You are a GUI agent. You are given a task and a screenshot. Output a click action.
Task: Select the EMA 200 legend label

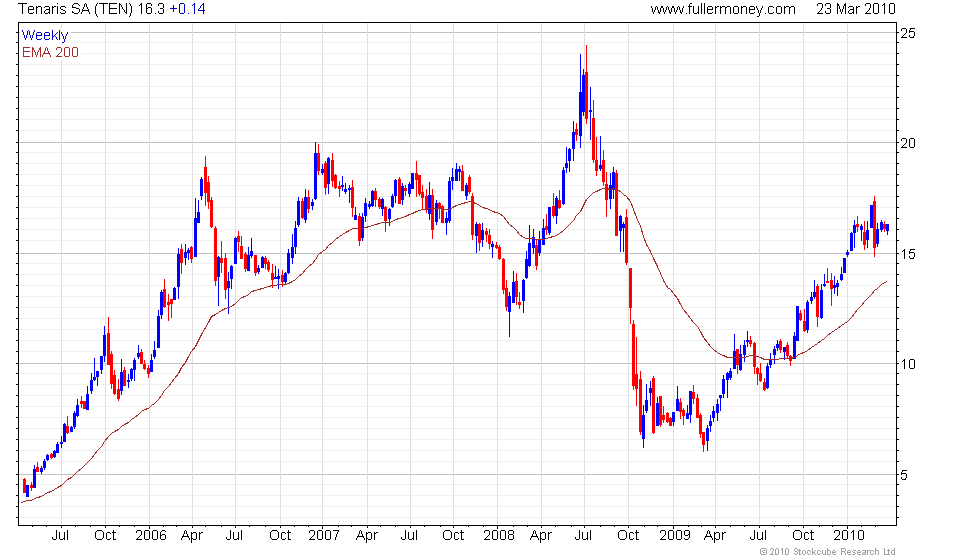[x=50, y=52]
